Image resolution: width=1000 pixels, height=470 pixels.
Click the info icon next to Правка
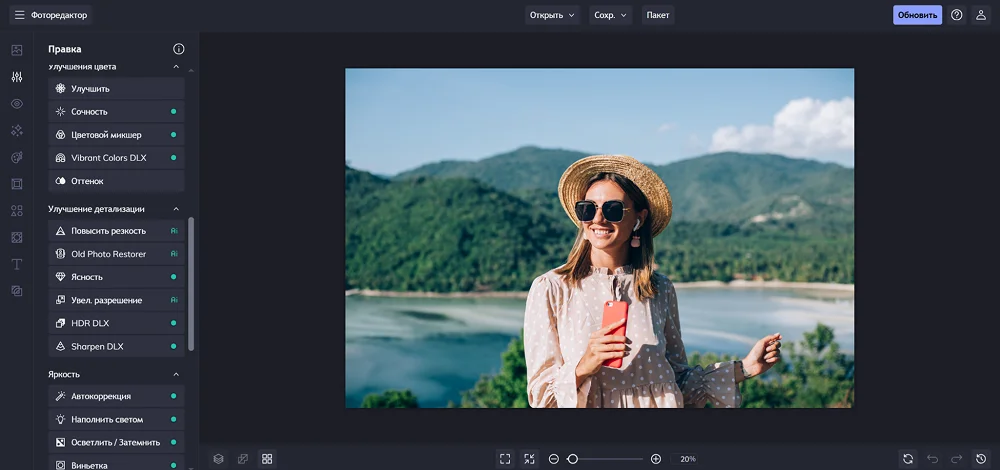click(179, 49)
